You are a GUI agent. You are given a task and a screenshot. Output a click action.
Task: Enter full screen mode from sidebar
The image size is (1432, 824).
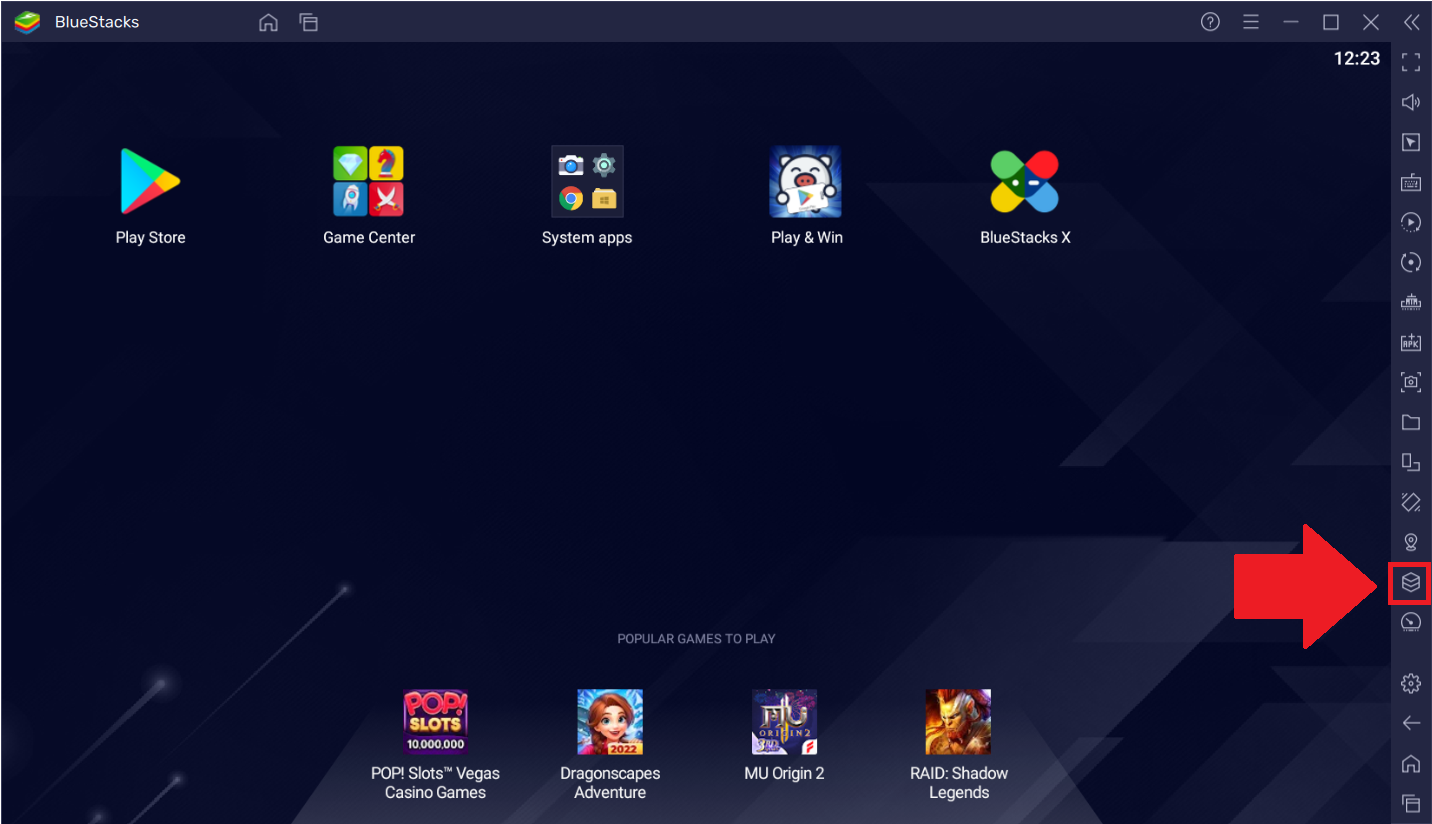click(x=1411, y=62)
